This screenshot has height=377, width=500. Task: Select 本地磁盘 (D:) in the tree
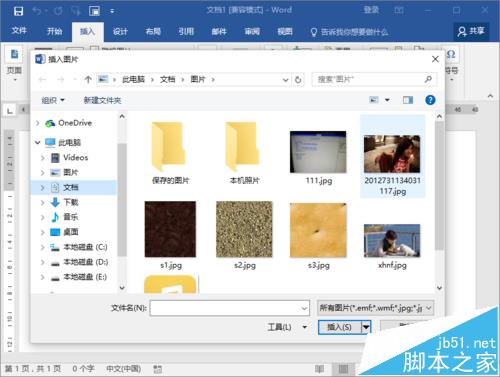(85, 262)
